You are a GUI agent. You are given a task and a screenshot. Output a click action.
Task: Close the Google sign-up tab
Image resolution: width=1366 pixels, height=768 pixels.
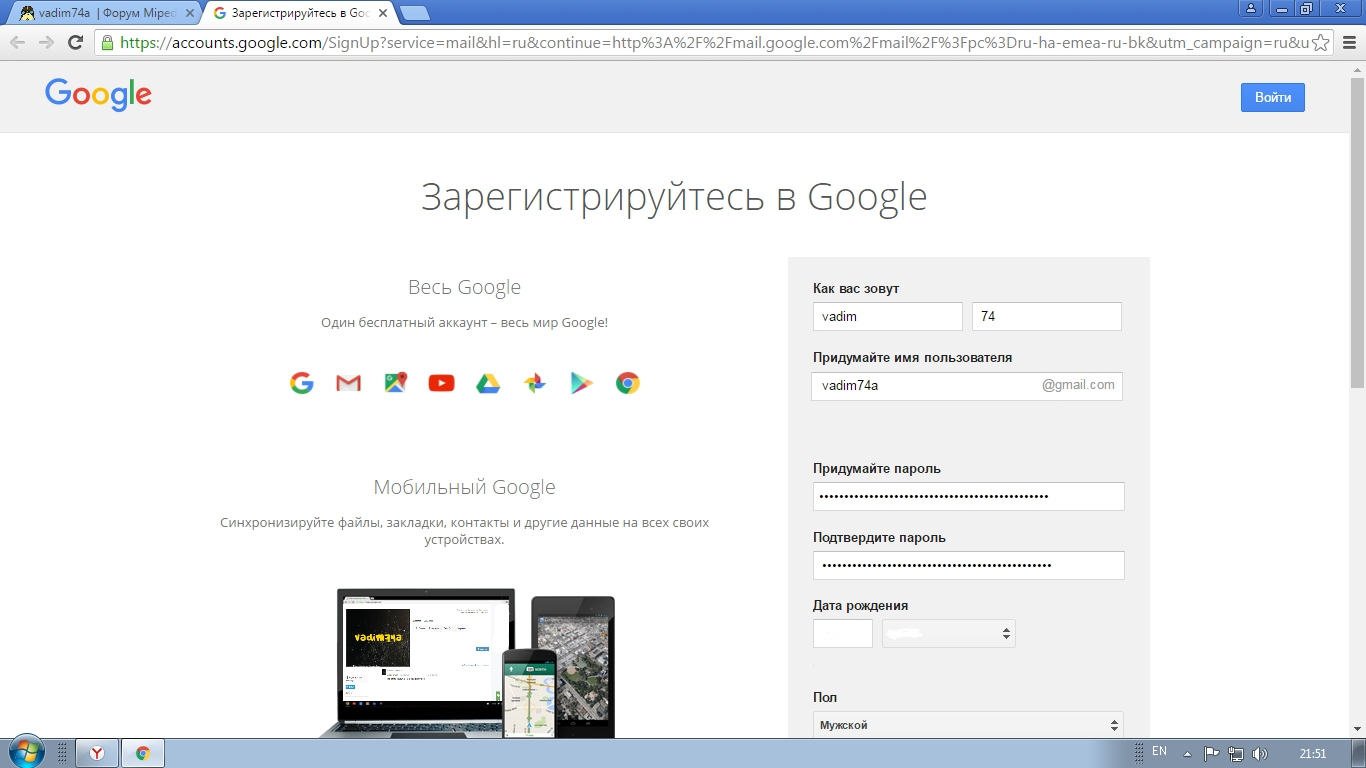382,13
